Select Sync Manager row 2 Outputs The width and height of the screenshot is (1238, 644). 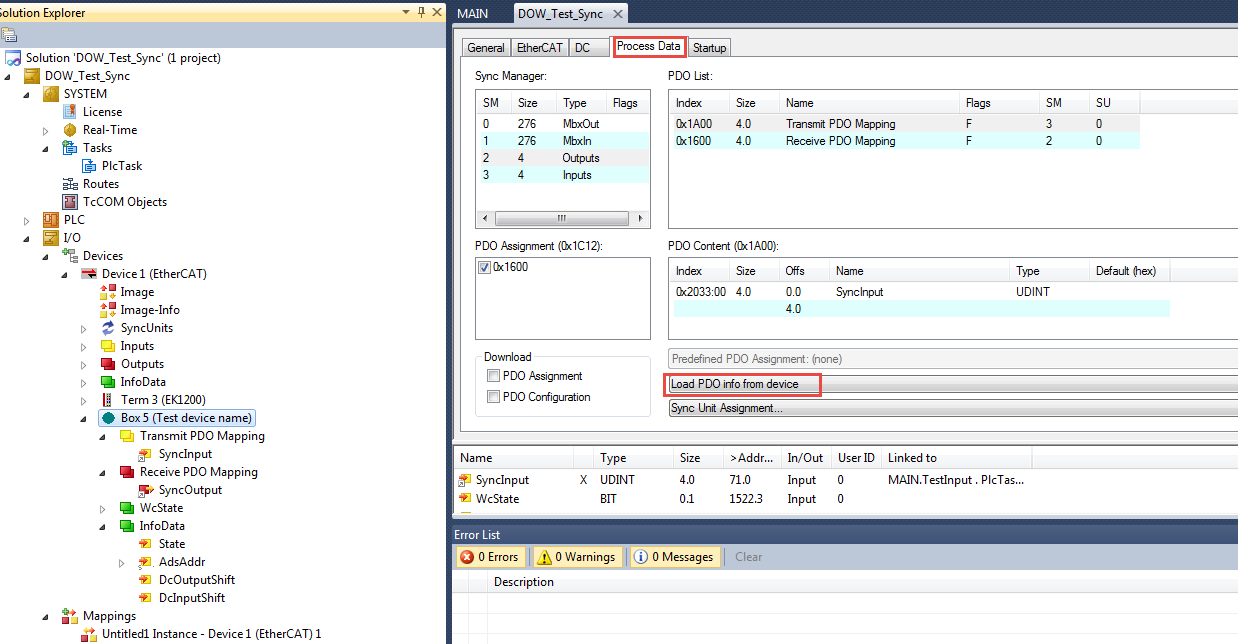point(562,158)
